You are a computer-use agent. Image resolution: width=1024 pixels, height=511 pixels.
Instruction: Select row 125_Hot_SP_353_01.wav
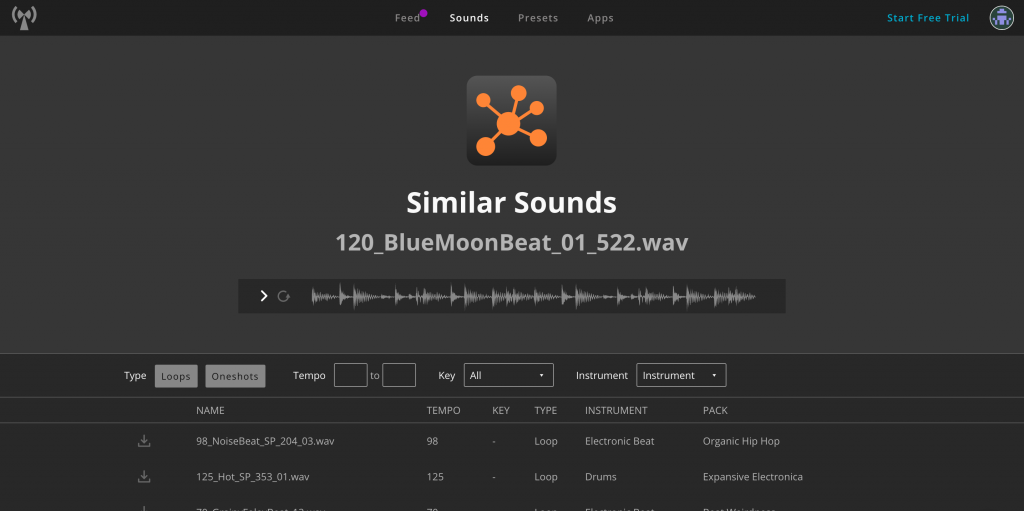[512, 477]
